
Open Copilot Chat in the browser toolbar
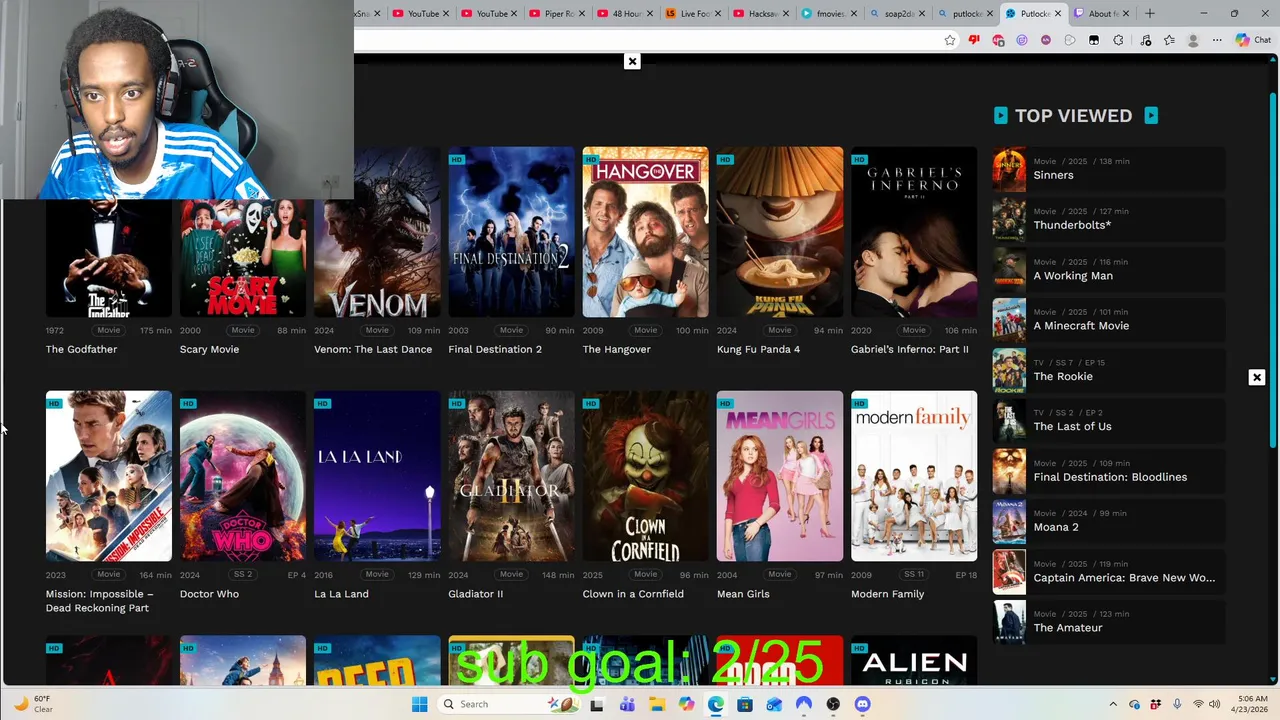pyautogui.click(x=1253, y=40)
